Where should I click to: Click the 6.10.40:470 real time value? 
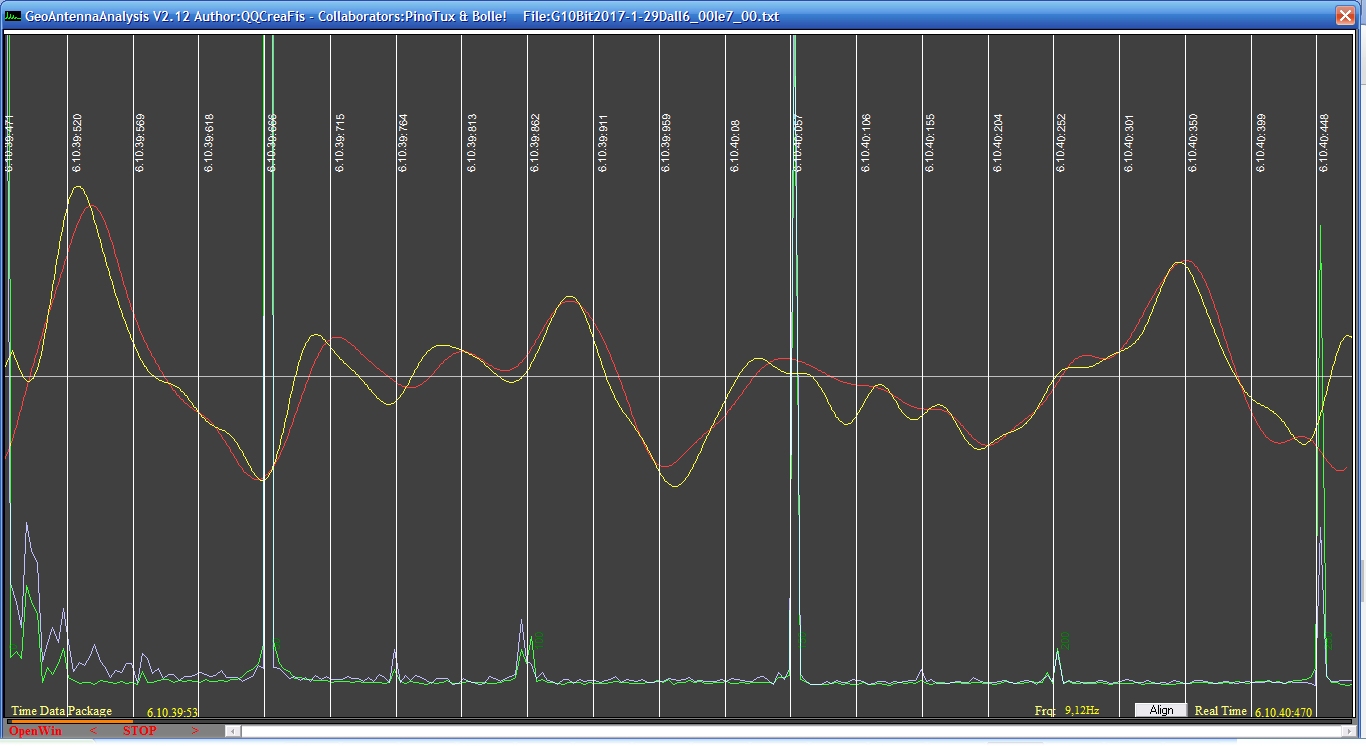[1283, 713]
